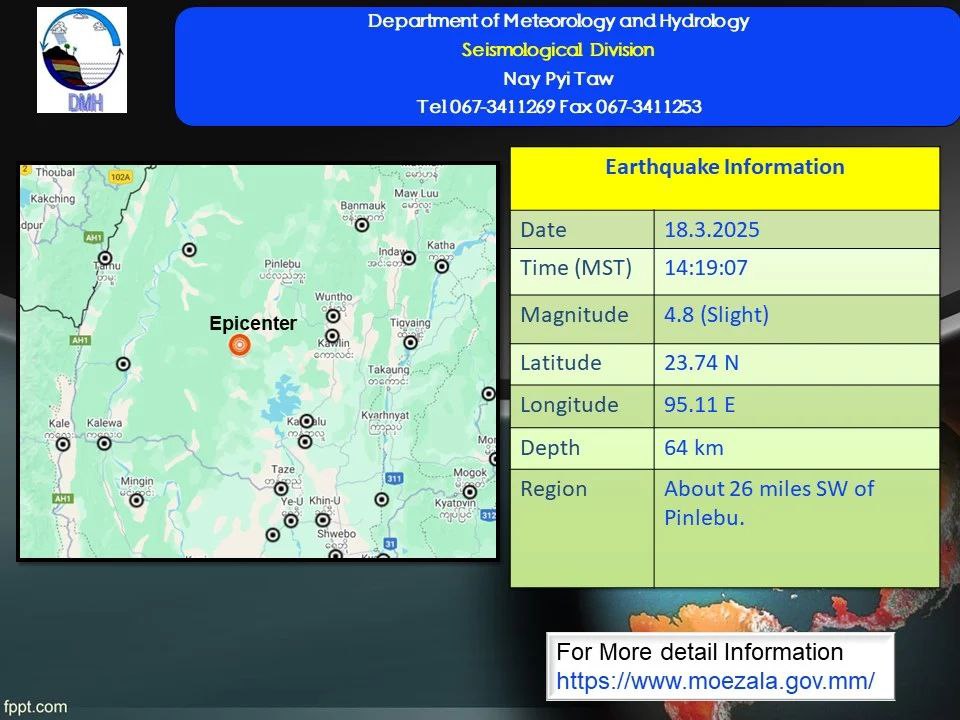Viewport: 960px width, 720px height.
Task: Click the 'Magnitude' row label
Action: coord(574,315)
